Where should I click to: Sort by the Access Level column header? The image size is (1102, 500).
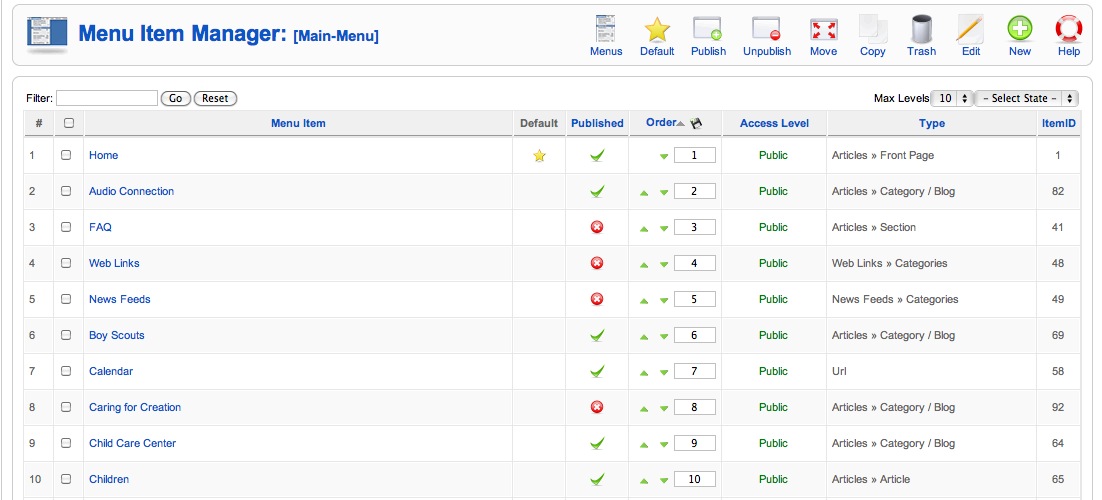(774, 123)
